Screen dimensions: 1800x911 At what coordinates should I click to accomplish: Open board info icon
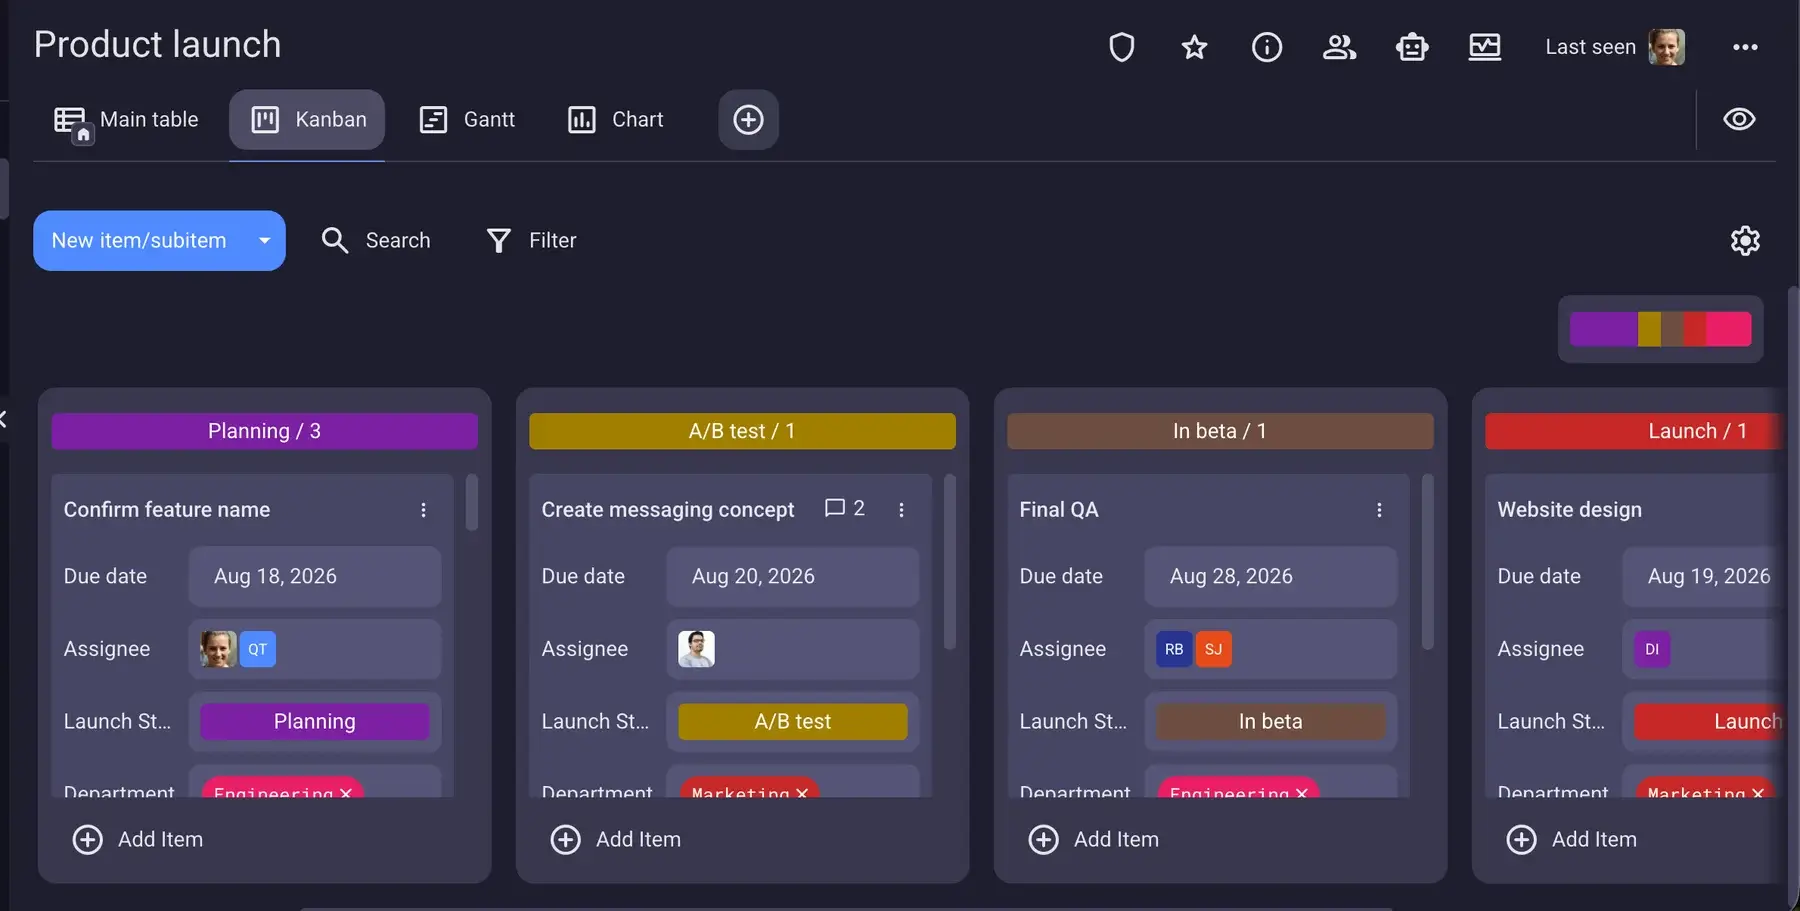pos(1267,47)
